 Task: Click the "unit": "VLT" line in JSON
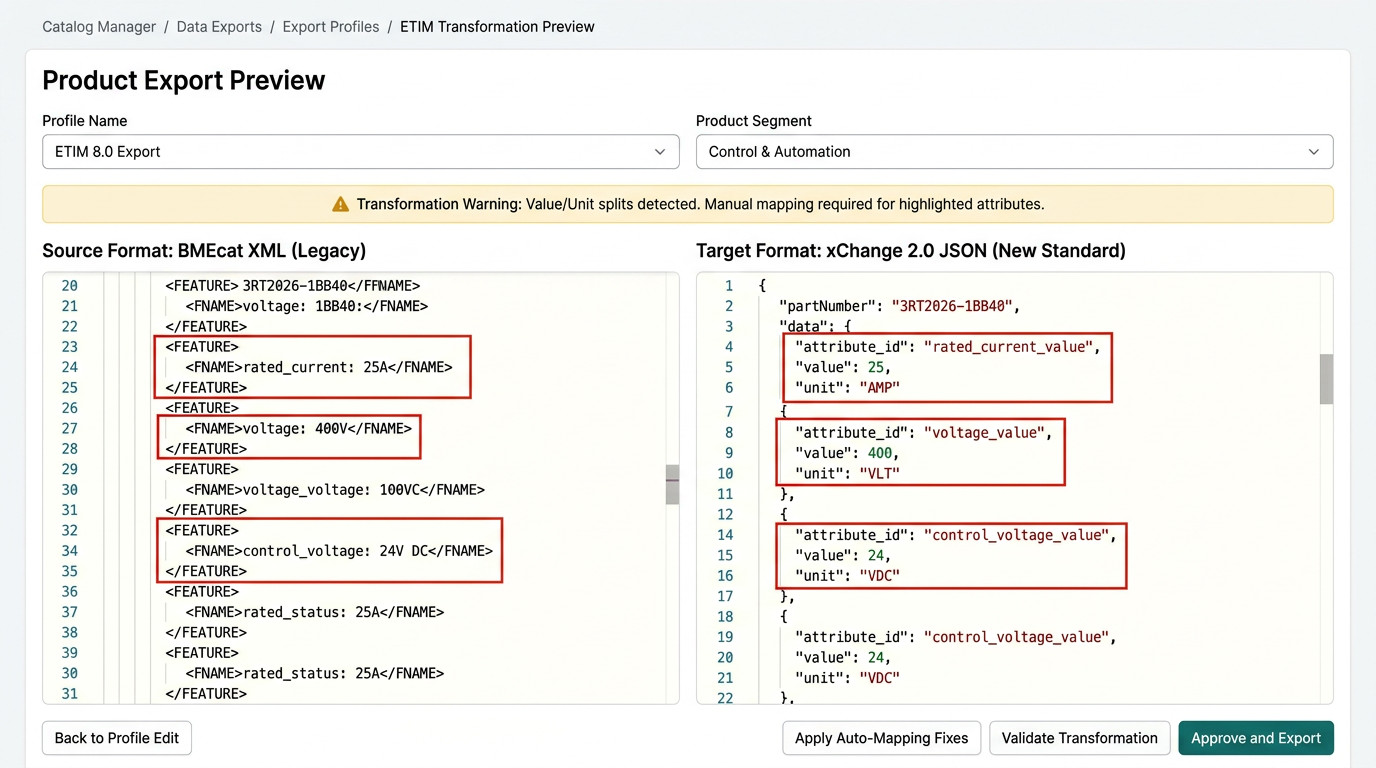point(847,473)
